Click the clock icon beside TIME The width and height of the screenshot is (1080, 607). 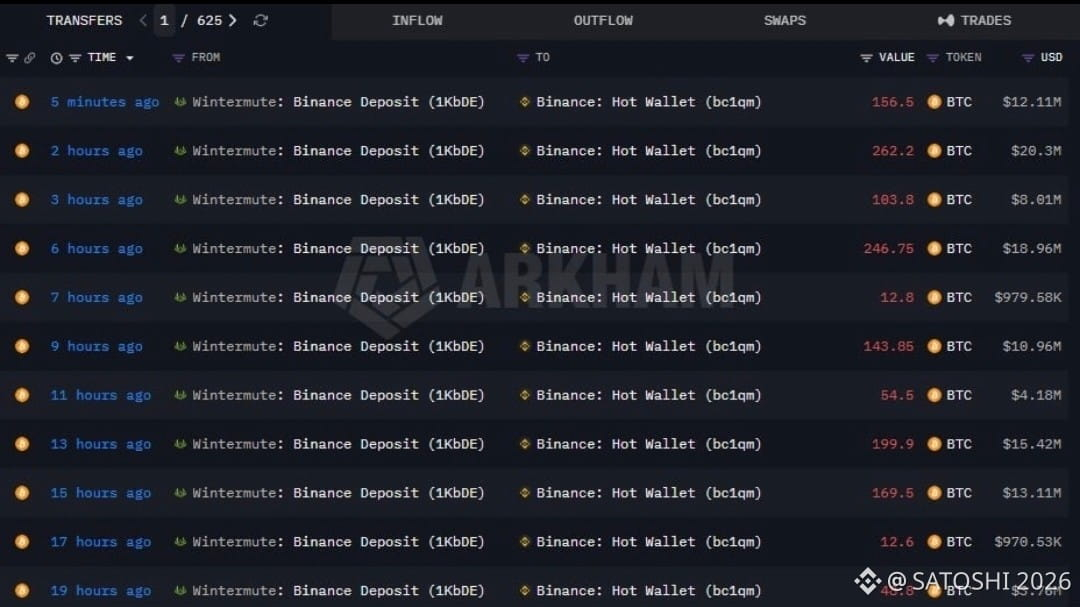tap(56, 58)
